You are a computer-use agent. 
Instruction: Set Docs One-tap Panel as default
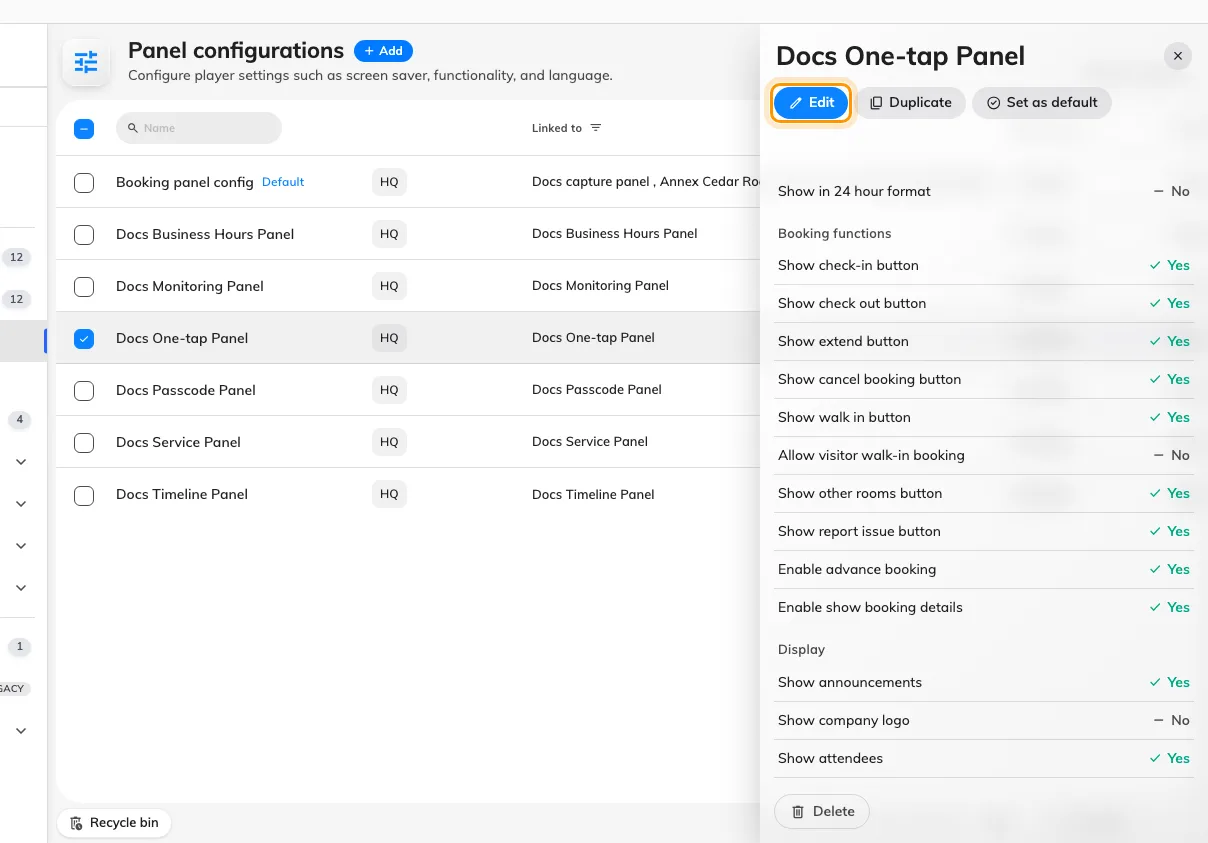pos(1042,102)
